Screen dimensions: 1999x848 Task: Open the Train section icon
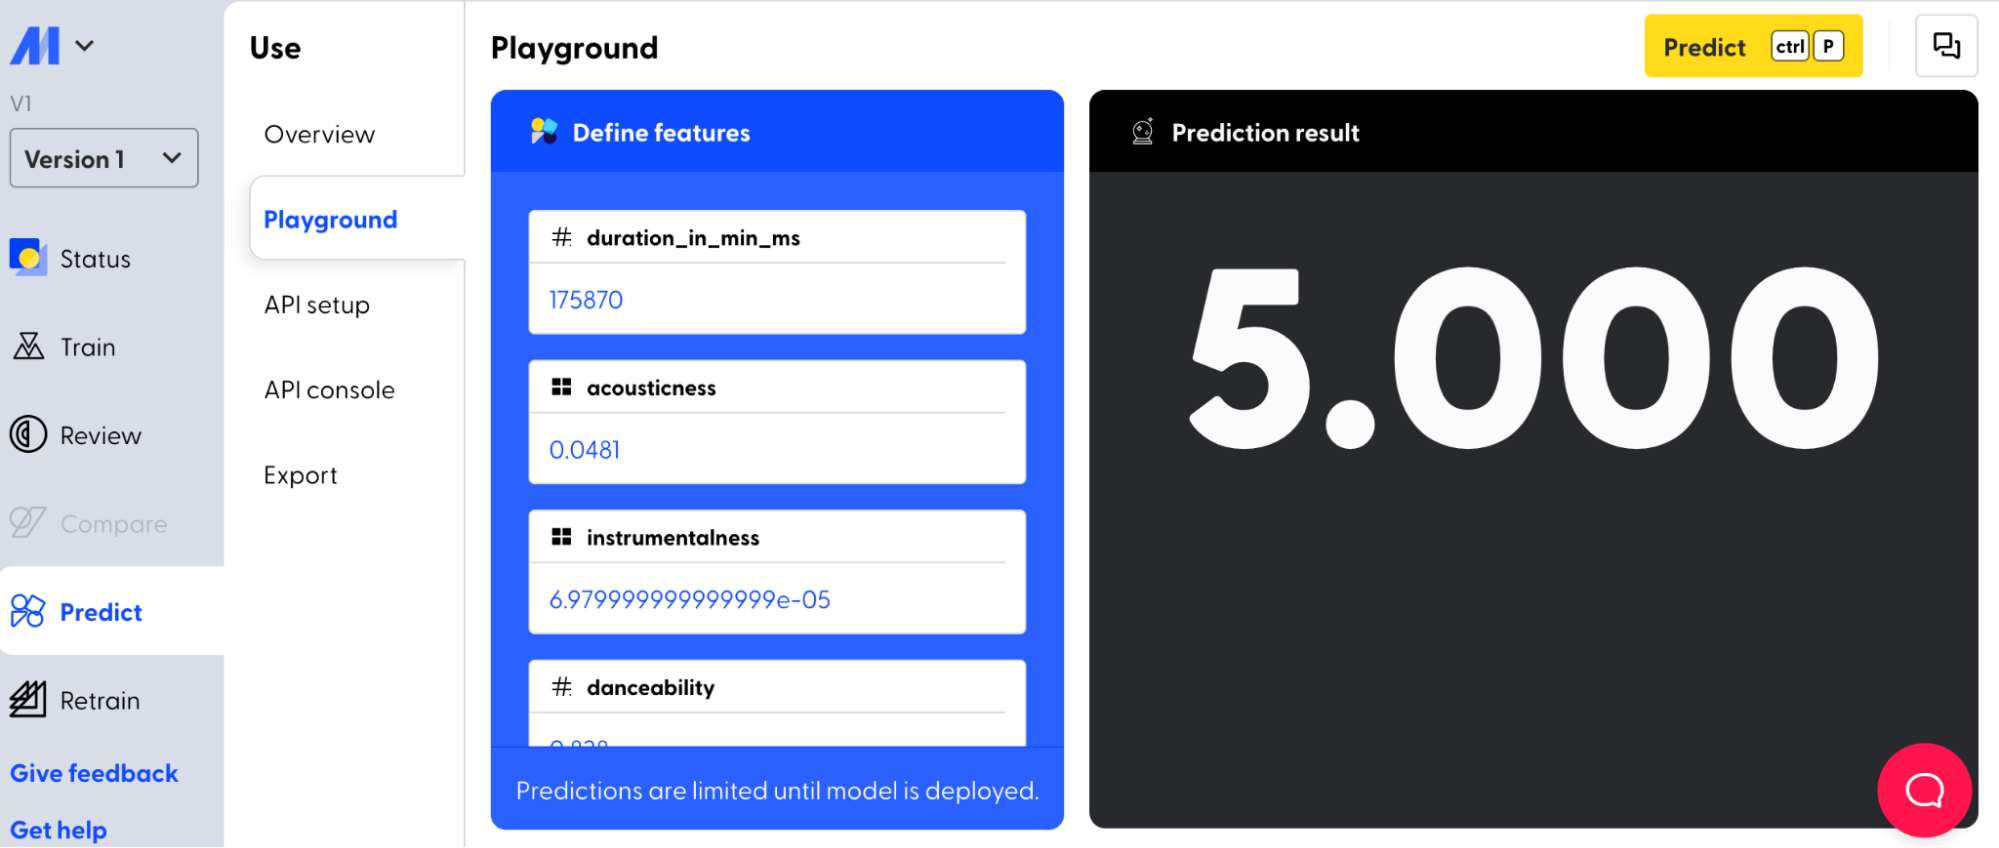point(28,346)
